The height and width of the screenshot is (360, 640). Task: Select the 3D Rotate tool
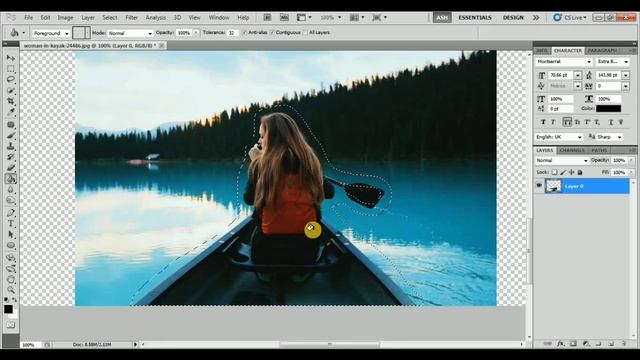(x=11, y=258)
